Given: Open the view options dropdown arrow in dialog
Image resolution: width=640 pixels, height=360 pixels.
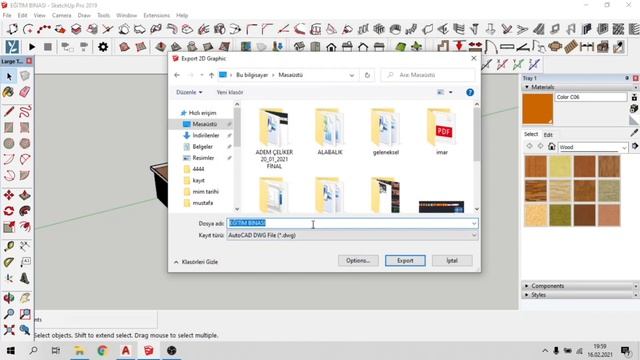Looking at the screenshot, I should pos(451,92).
